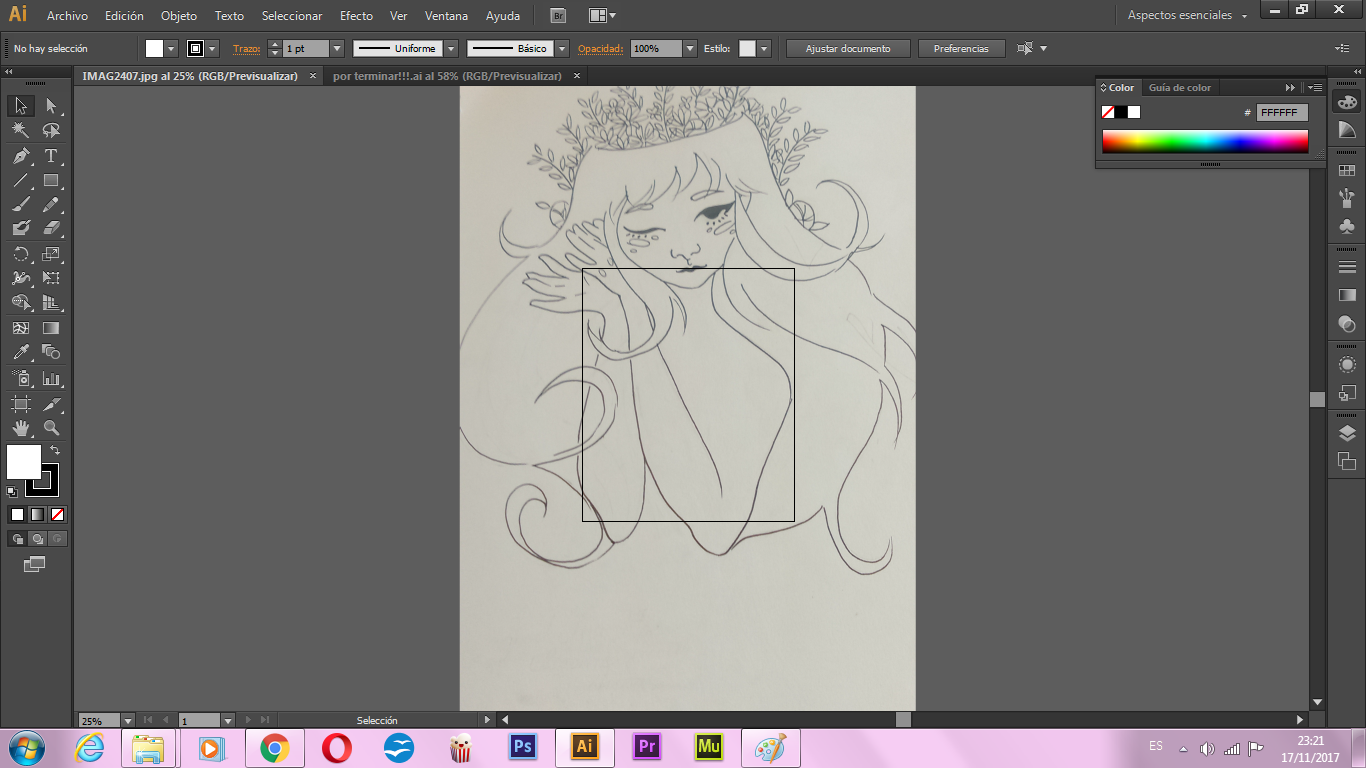The height and width of the screenshot is (768, 1366).
Task: Expand the Opacidad 100% dropdown
Action: click(690, 48)
